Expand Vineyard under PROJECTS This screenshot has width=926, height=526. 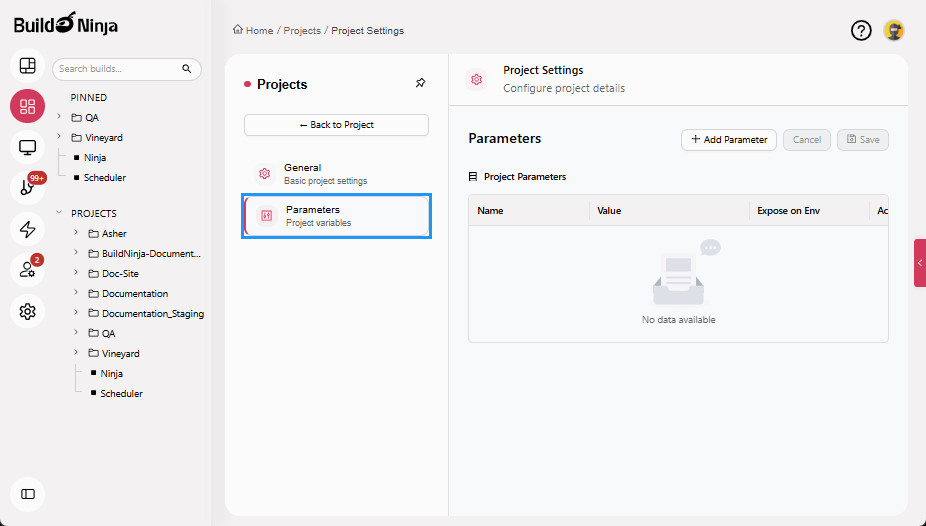point(76,352)
